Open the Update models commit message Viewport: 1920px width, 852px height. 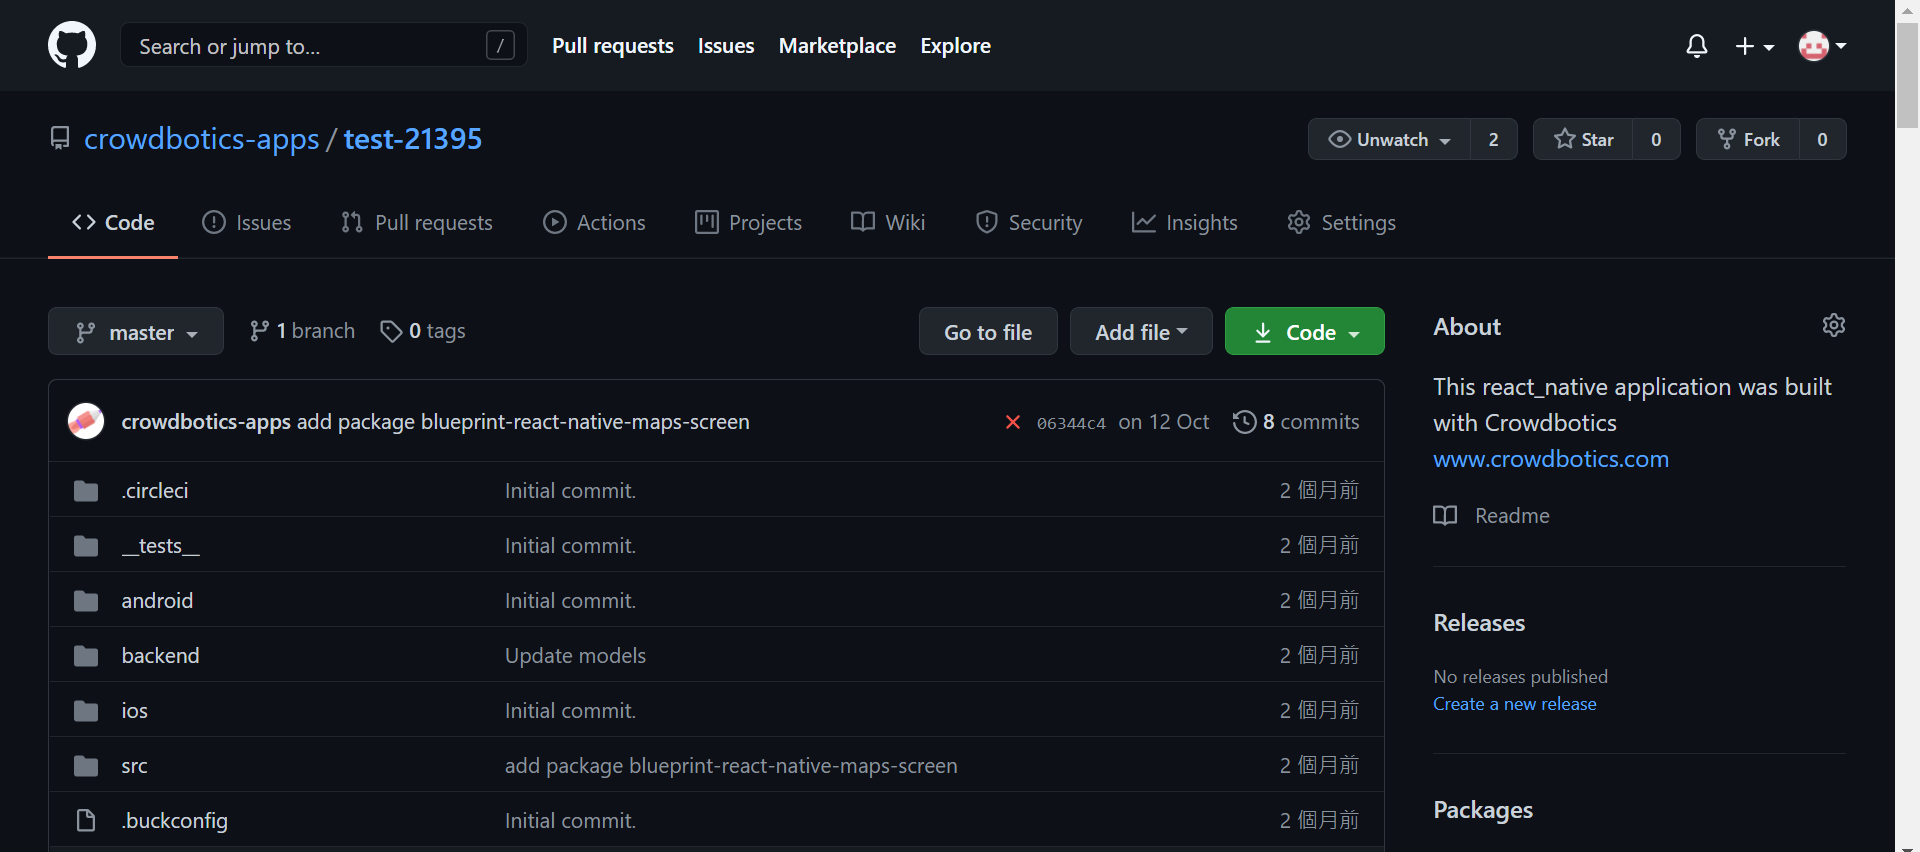(x=575, y=656)
